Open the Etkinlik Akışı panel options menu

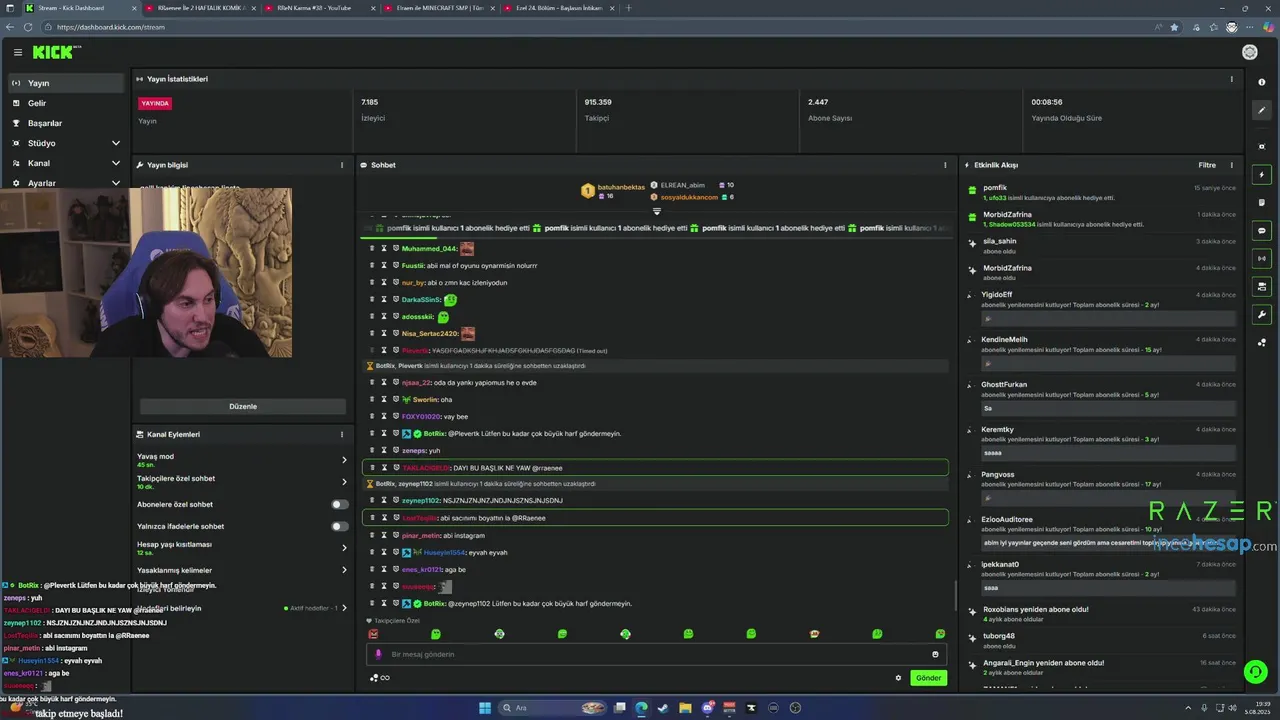[x=1231, y=165]
